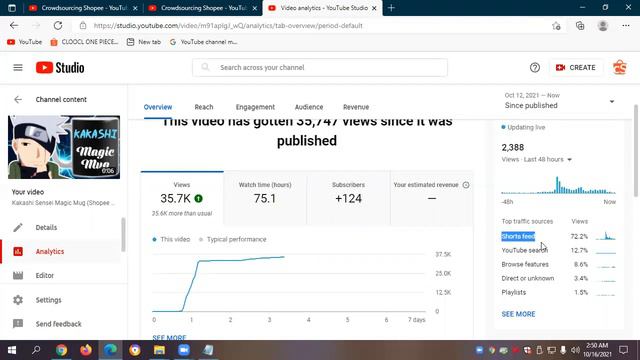
Task: Click the Send feedback speech icon
Action: (18, 324)
